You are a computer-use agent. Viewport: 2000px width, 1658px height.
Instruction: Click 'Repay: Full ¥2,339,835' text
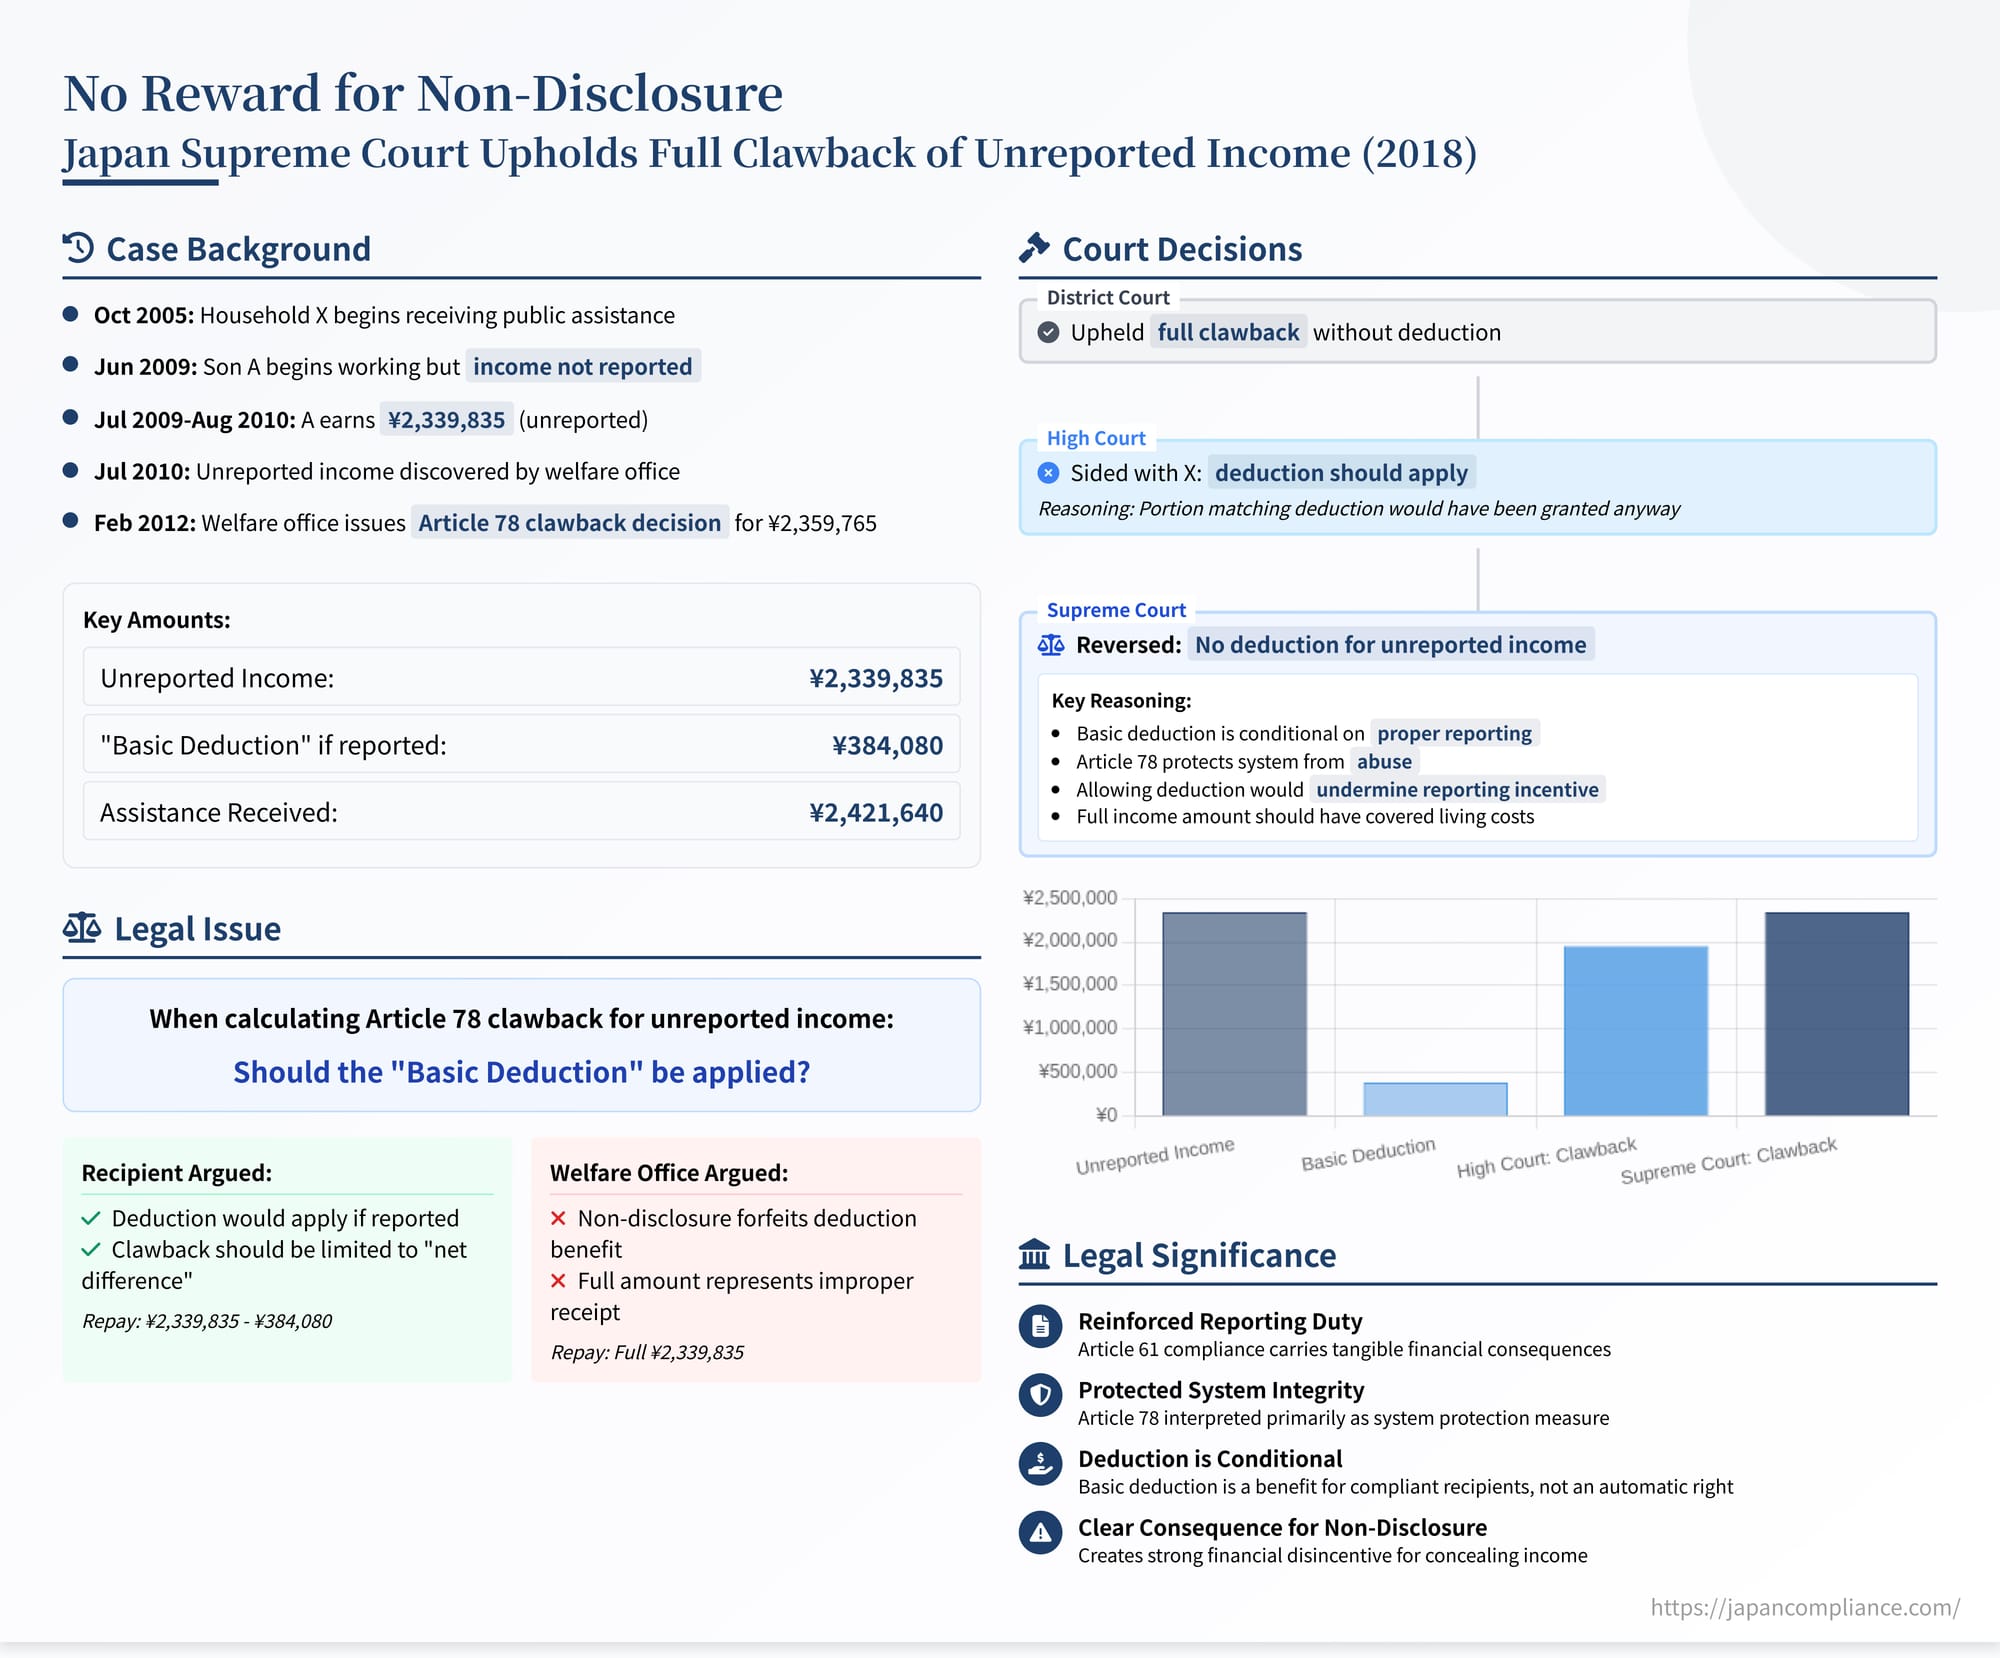647,1352
